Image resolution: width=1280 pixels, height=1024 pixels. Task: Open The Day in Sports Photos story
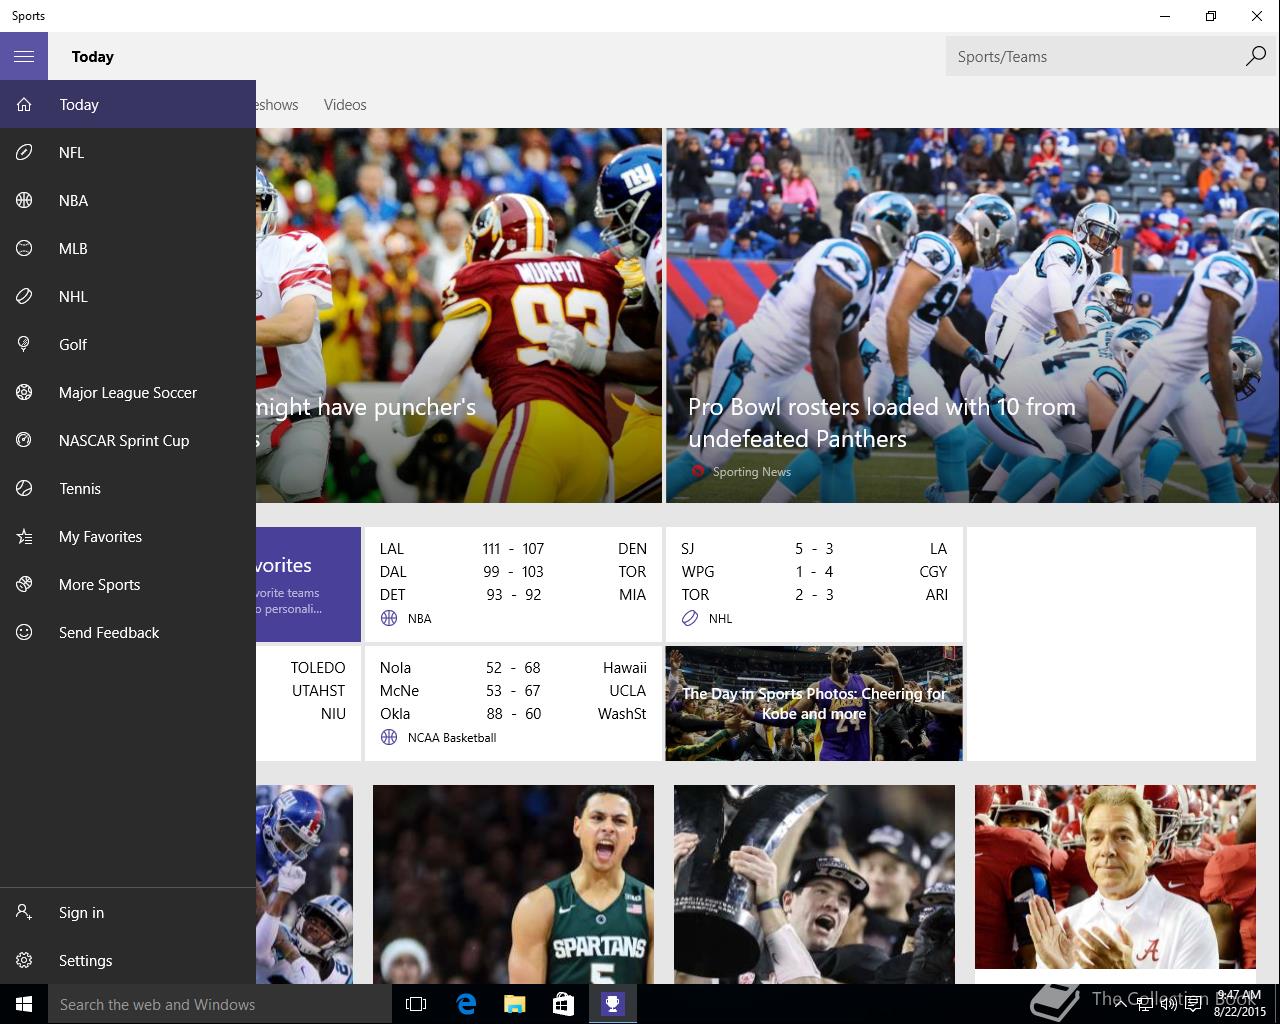coord(814,703)
